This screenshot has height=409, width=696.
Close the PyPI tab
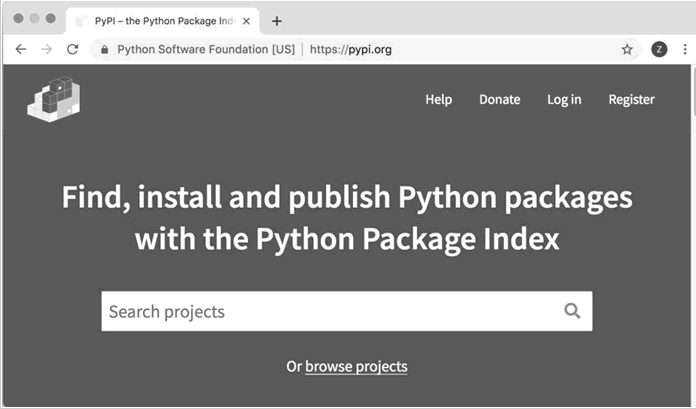pyautogui.click(x=246, y=21)
